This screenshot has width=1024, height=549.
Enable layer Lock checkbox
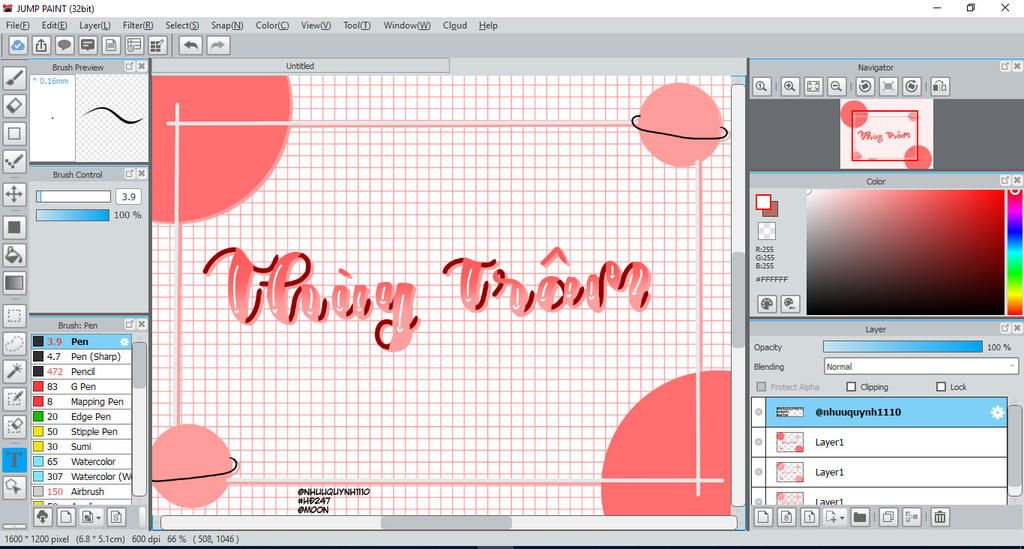[x=941, y=386]
